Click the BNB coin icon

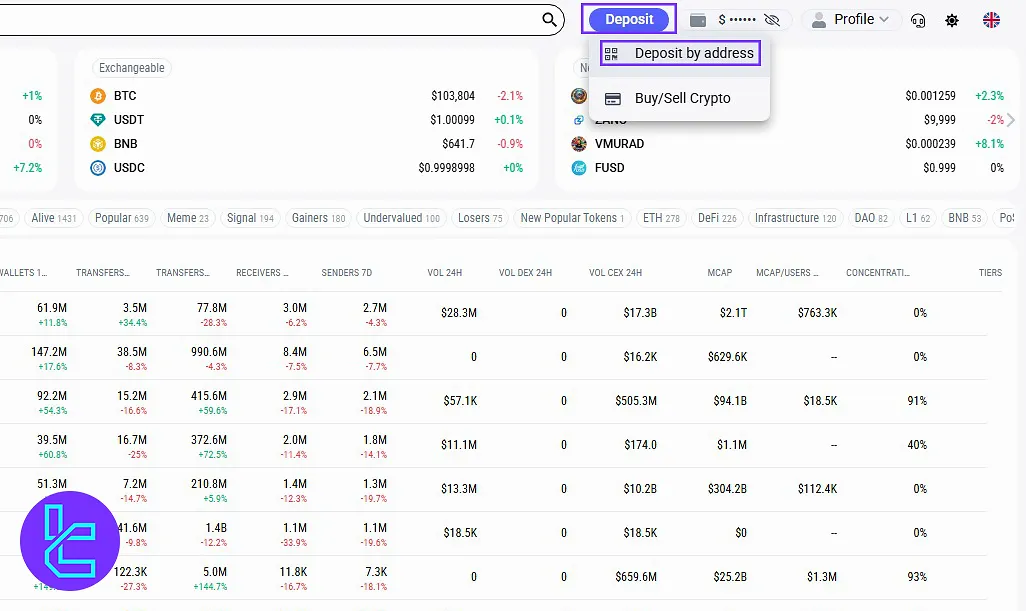point(98,144)
